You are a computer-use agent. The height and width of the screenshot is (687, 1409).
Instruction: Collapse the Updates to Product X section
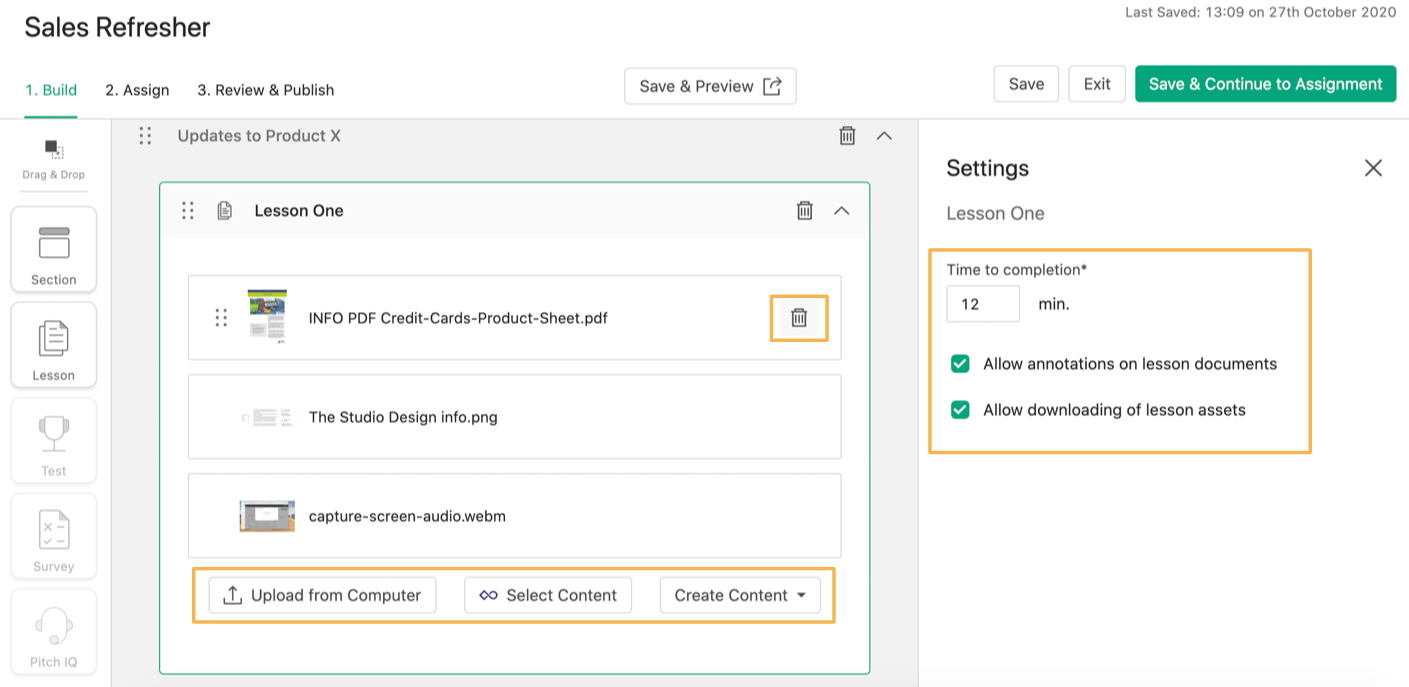884,136
